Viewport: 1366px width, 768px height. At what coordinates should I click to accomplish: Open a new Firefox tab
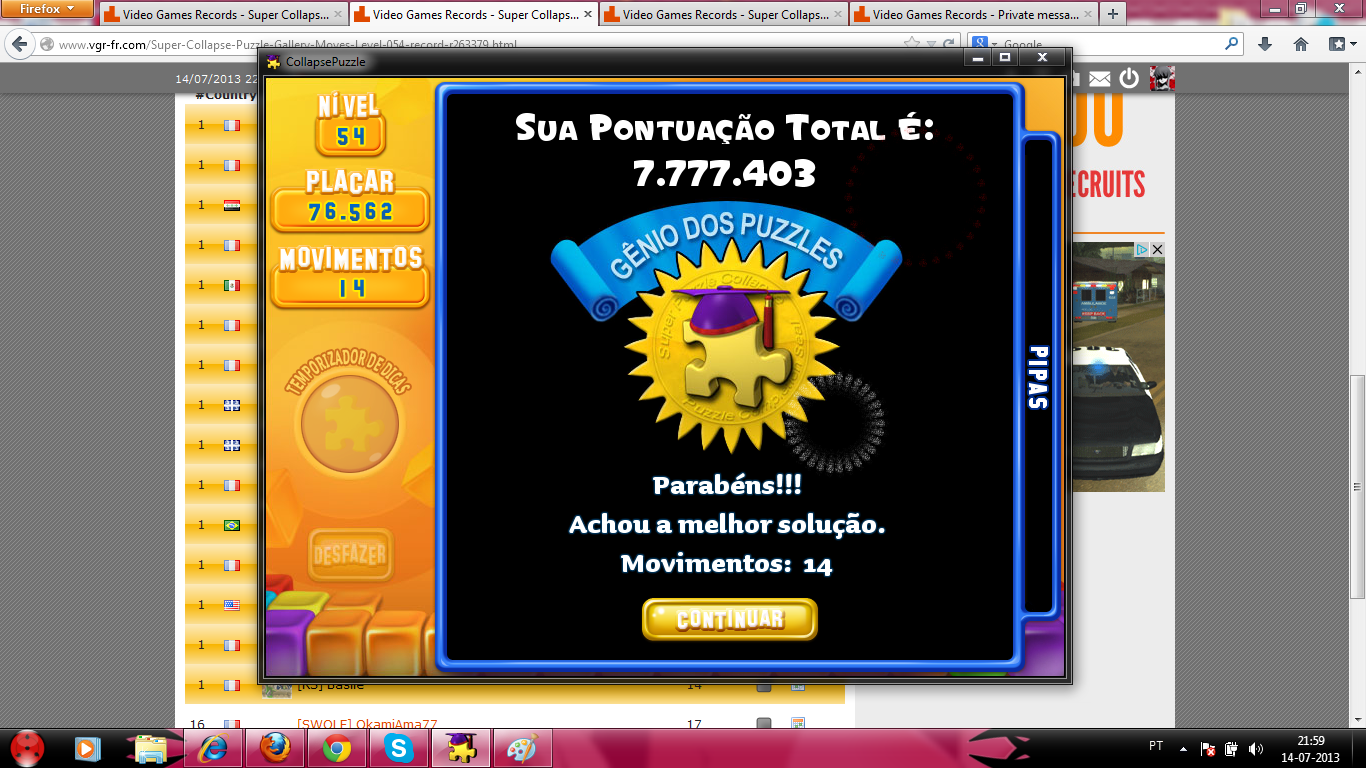(1112, 15)
